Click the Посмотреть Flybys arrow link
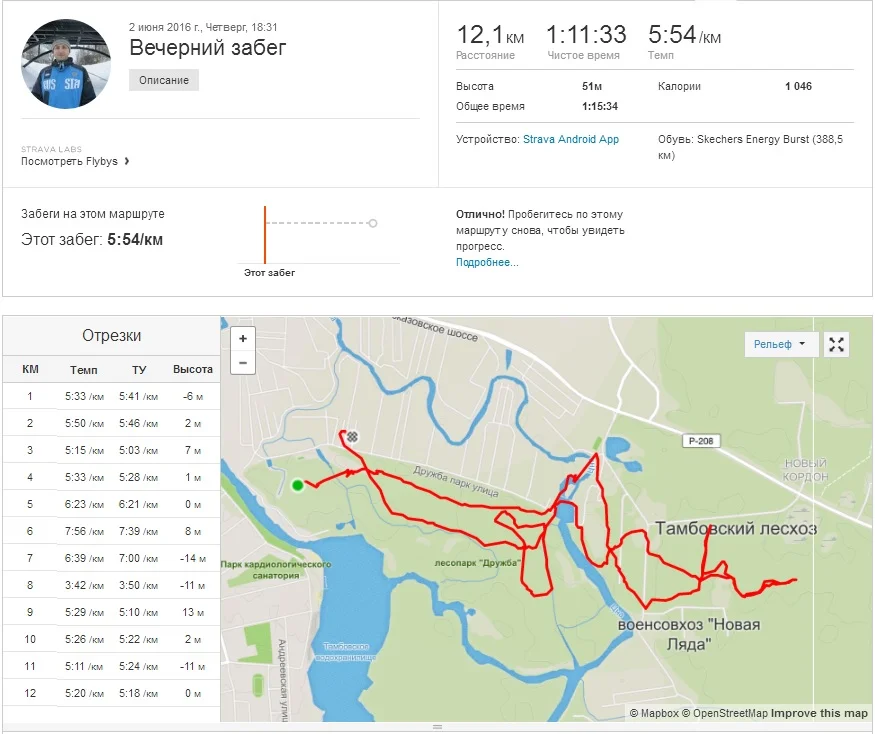 (76, 161)
